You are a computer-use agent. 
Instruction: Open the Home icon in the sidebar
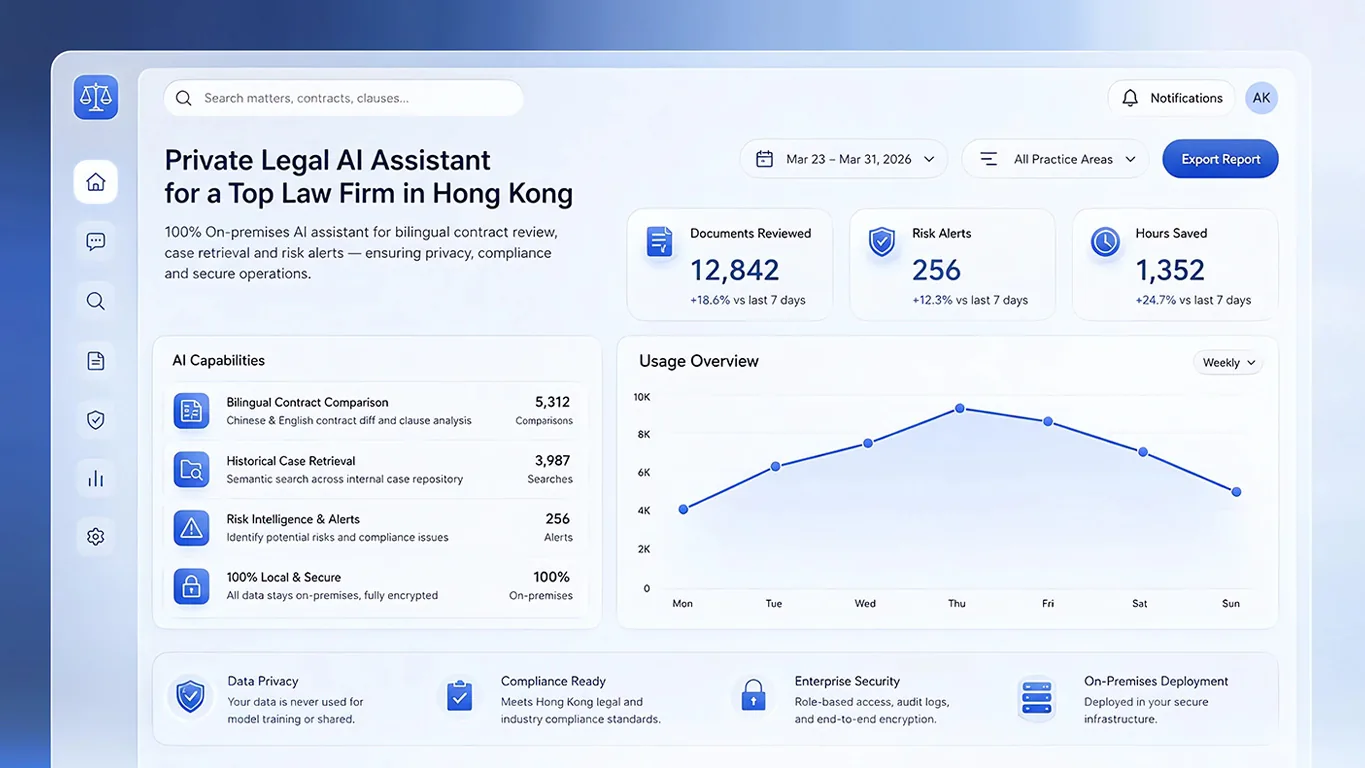pos(96,182)
